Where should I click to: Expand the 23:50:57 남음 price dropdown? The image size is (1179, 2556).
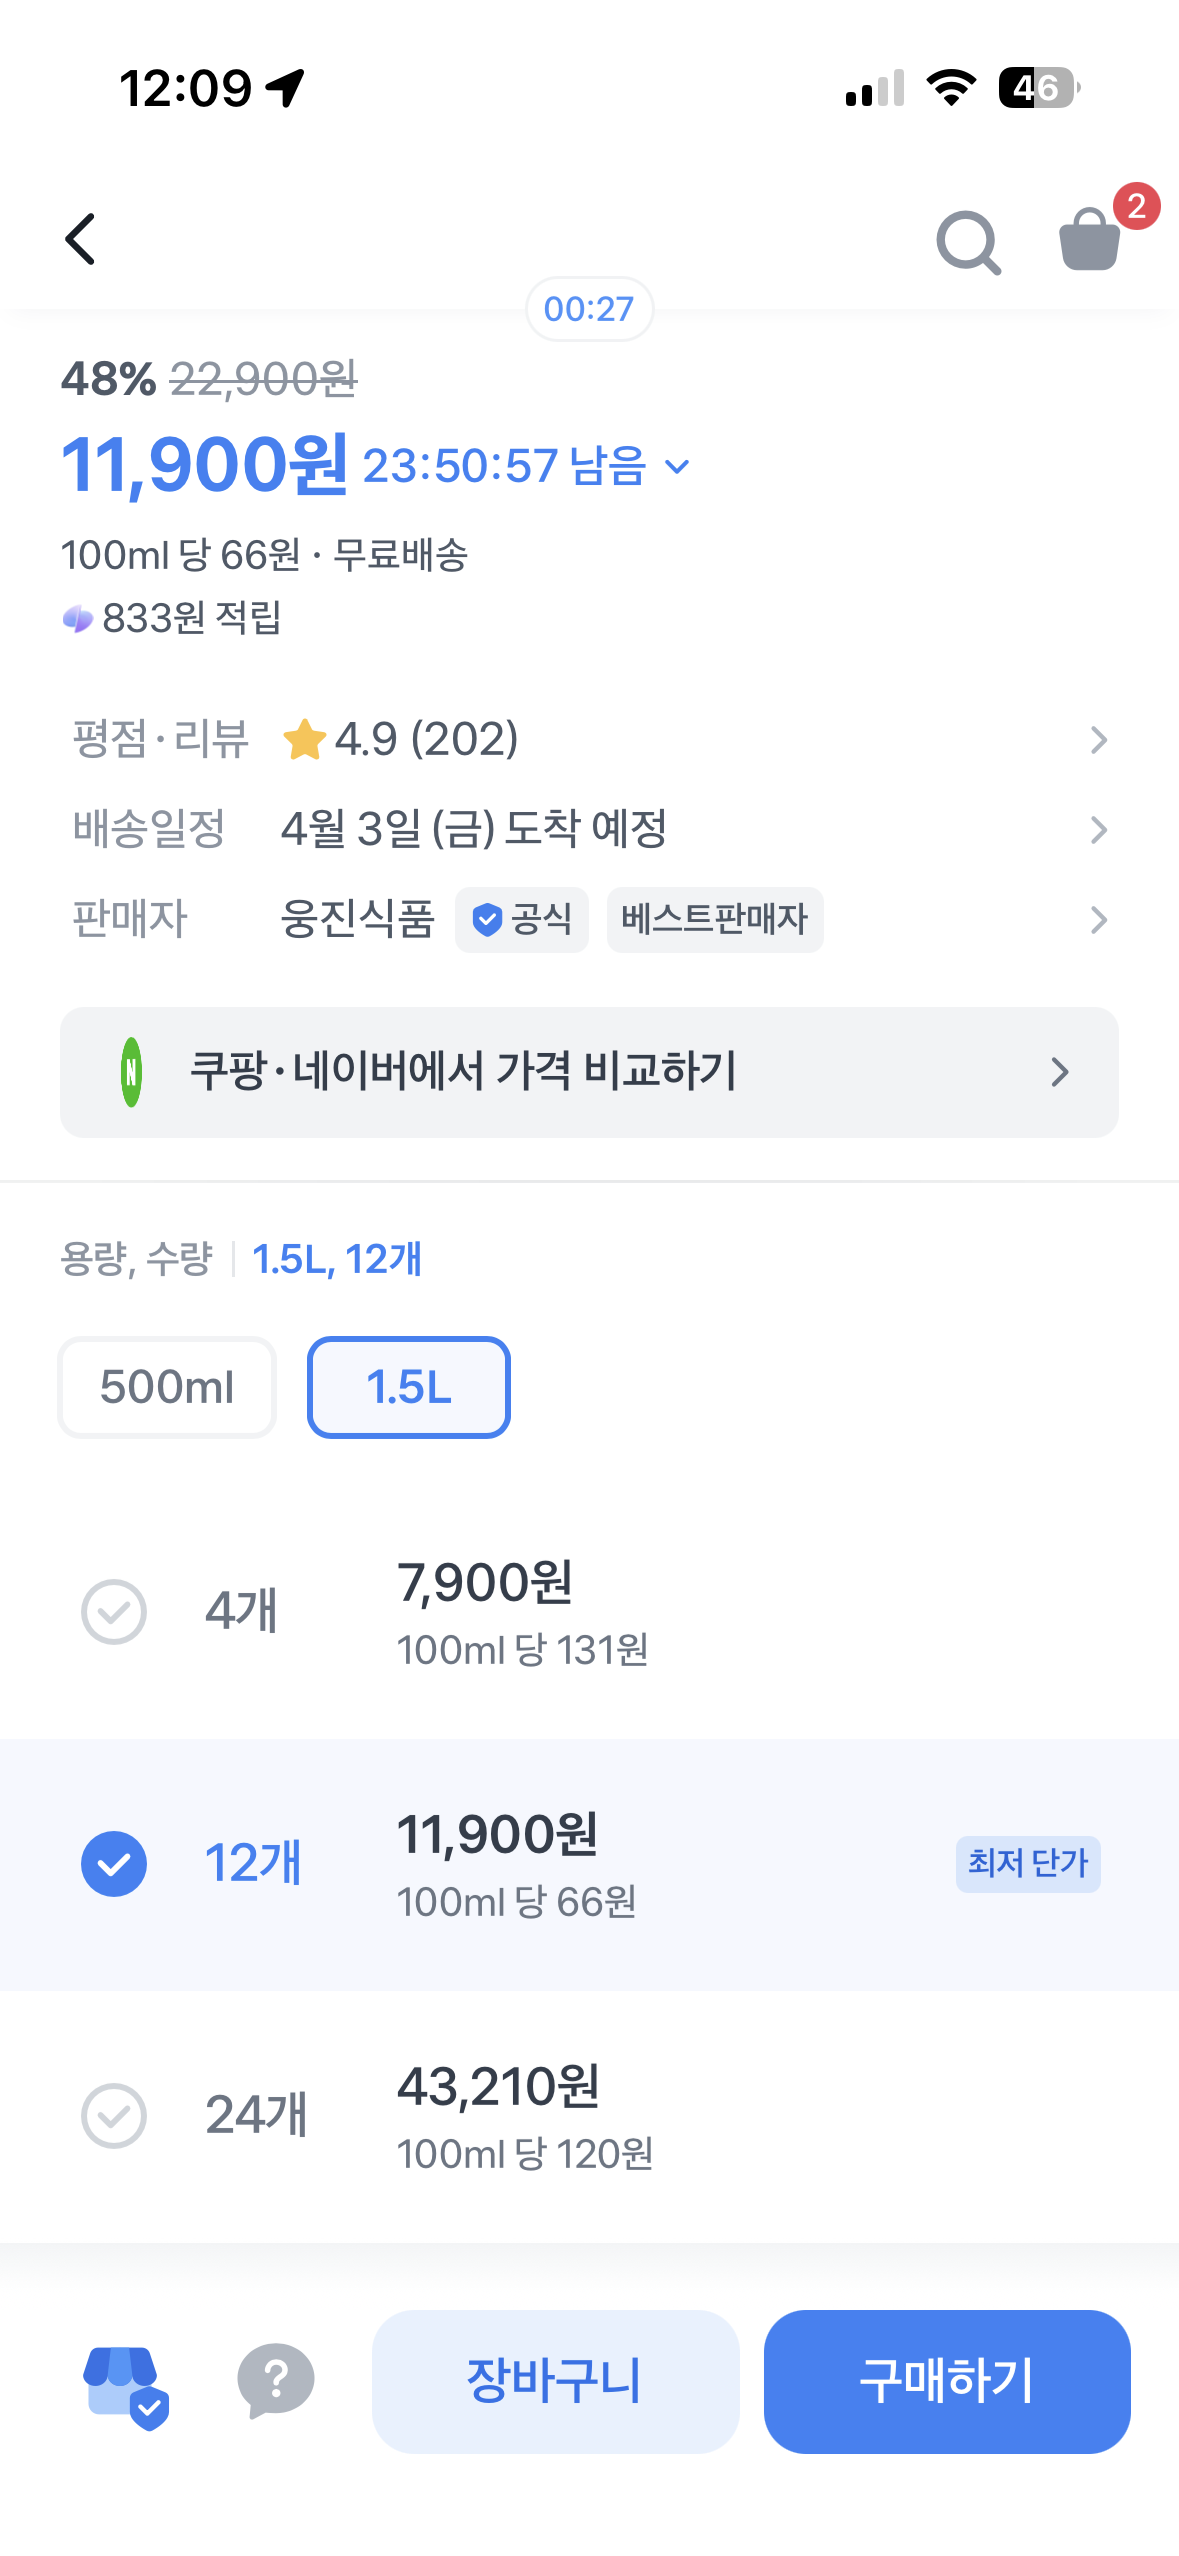526,466
